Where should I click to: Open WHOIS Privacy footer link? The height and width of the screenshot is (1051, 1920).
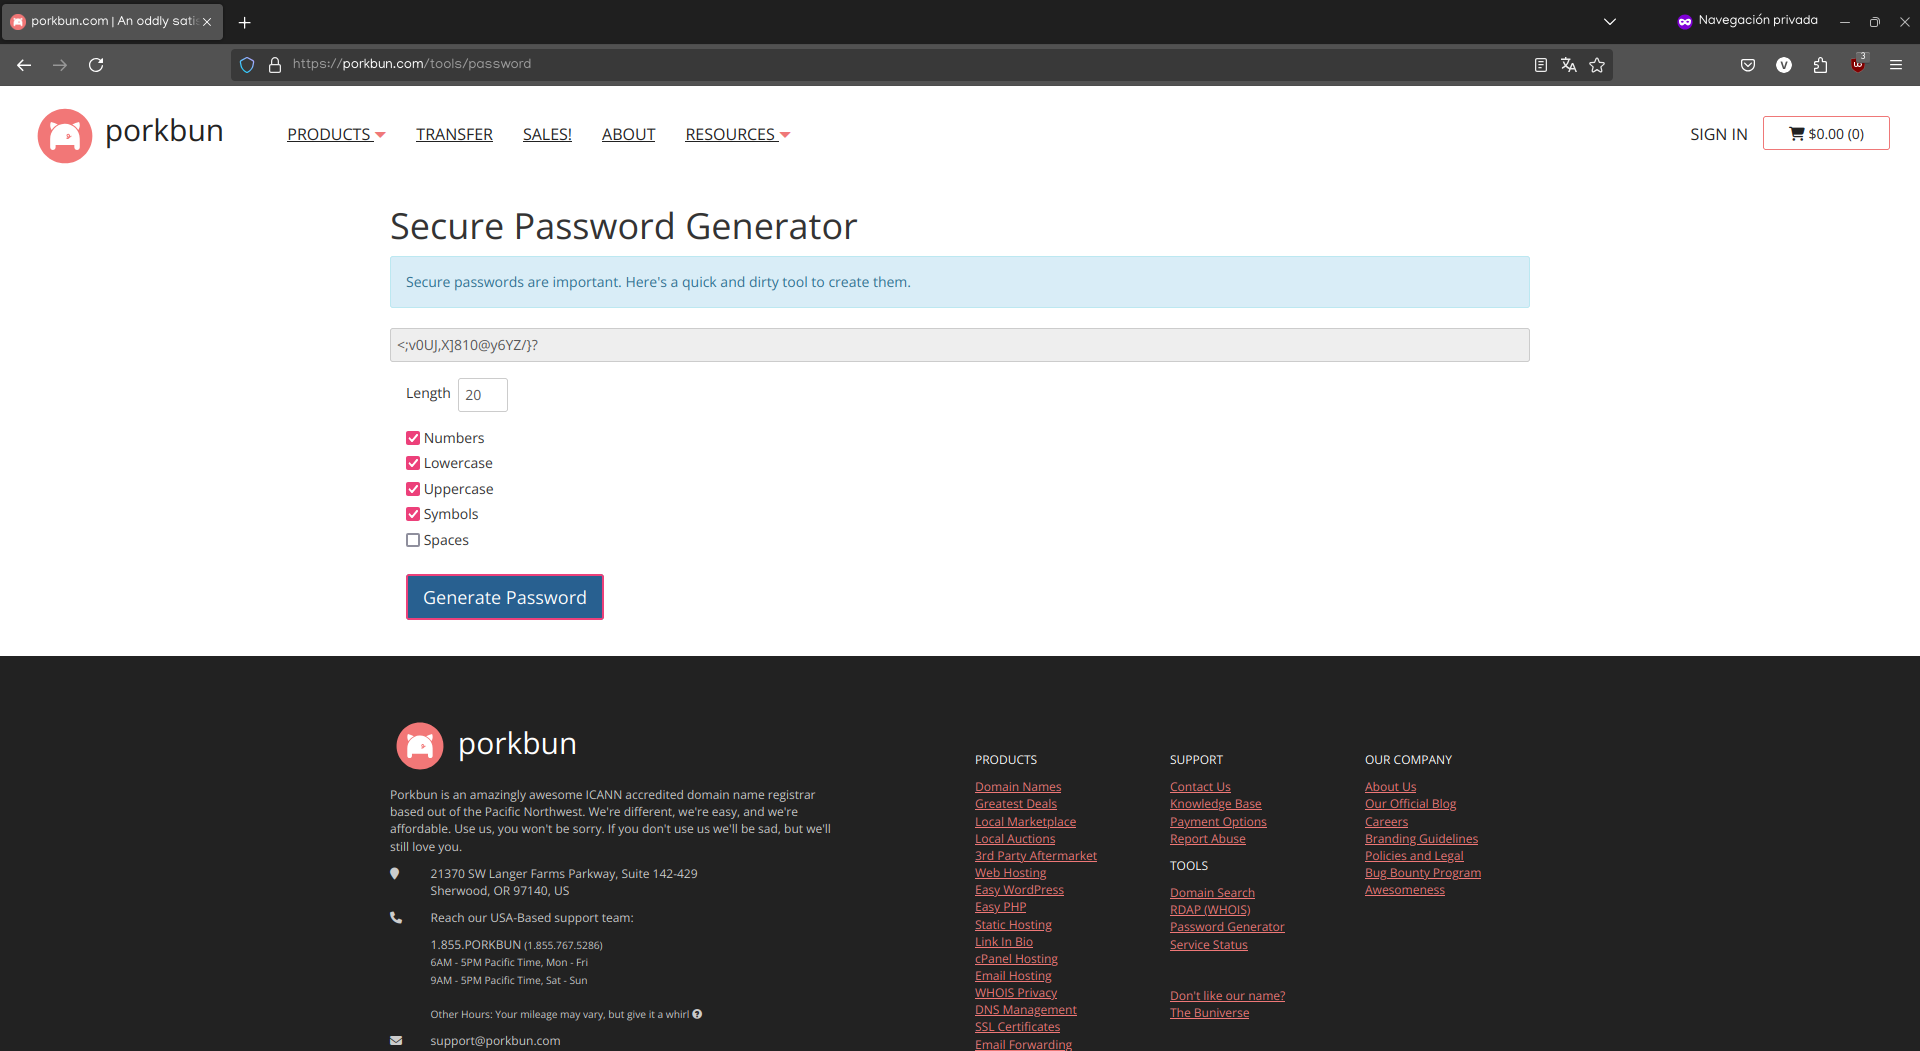coord(1016,993)
